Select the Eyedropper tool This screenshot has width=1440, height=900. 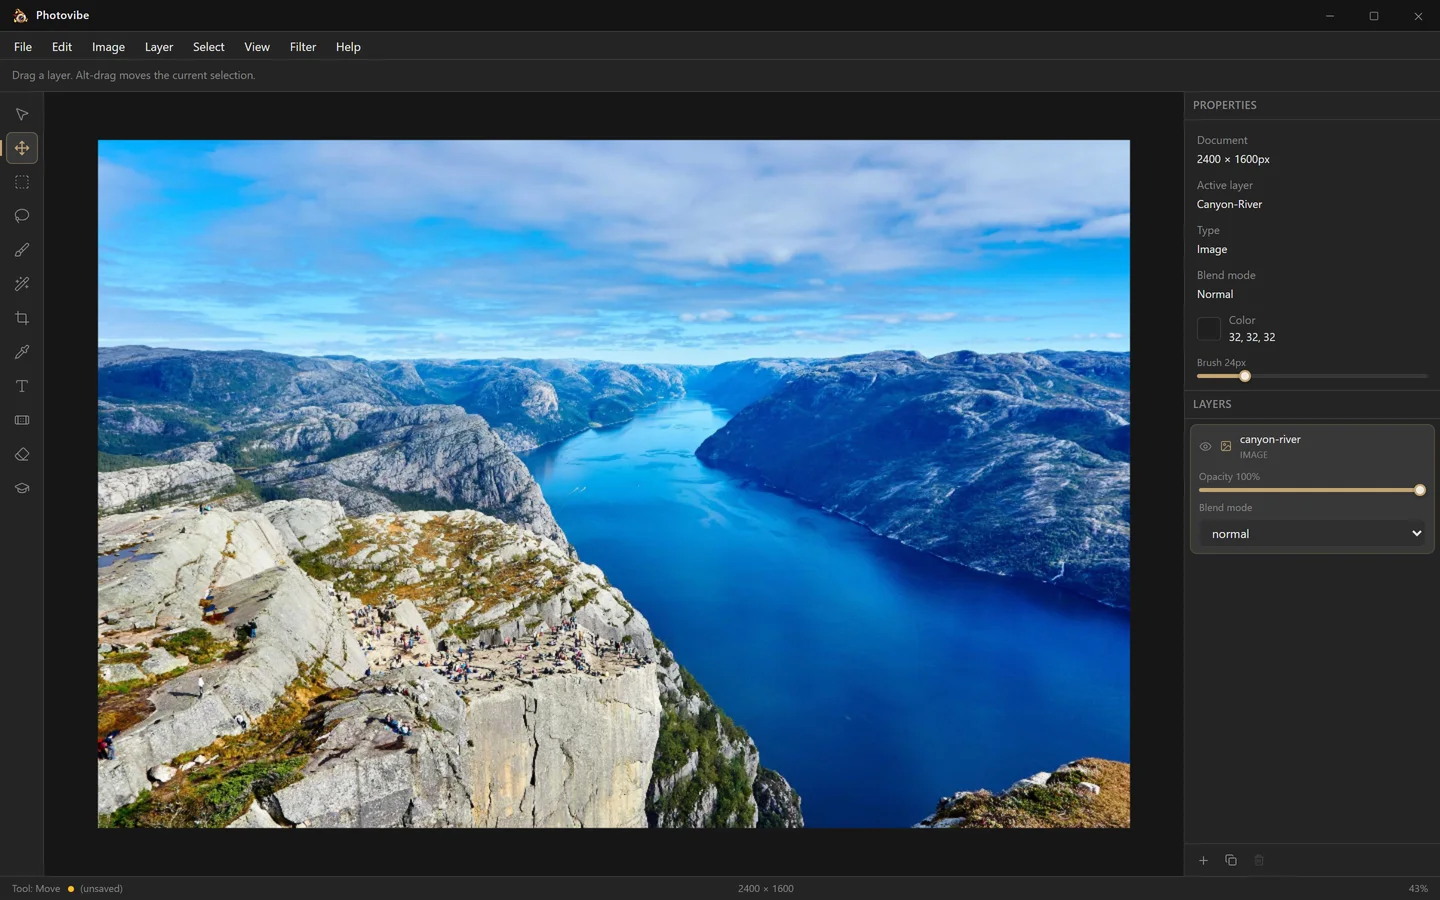[22, 352]
